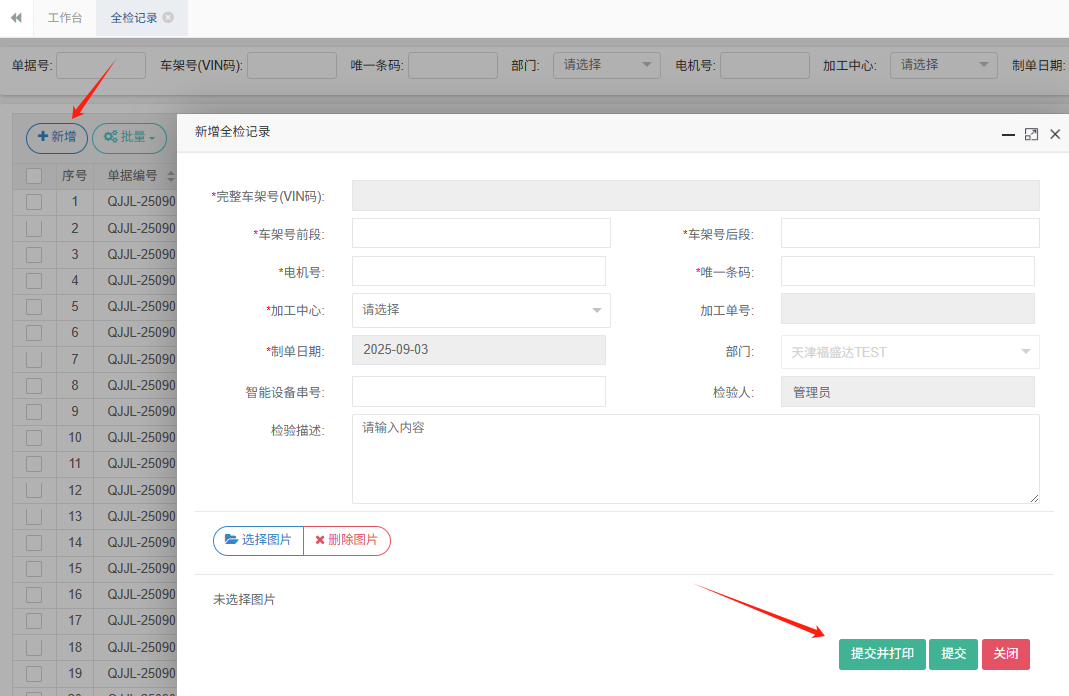Collapse sidebar with double-arrow icon
Viewport: 1069px width, 696px height.
pos(16,18)
